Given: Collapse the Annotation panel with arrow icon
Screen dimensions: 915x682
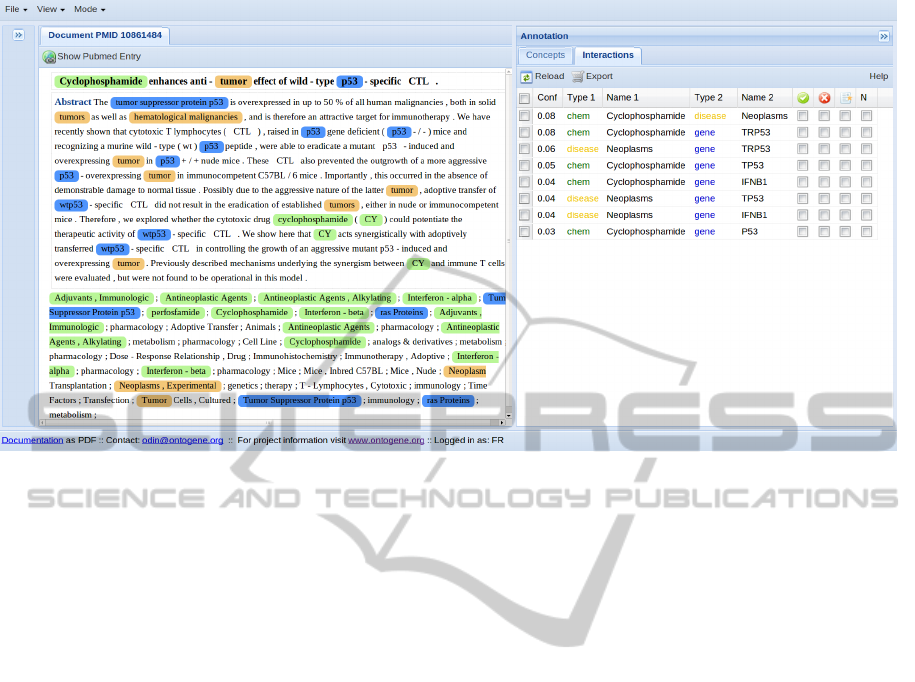Looking at the screenshot, I should (x=884, y=36).
